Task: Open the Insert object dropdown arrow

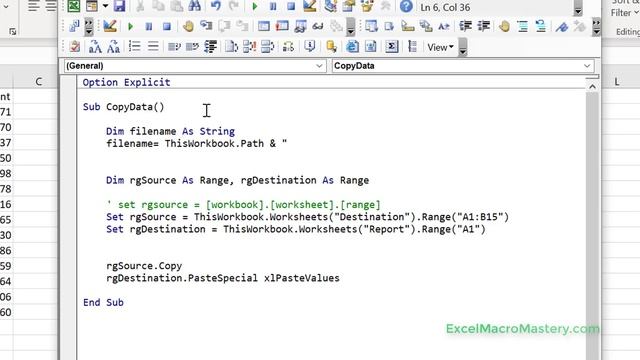Action: click(105, 6)
